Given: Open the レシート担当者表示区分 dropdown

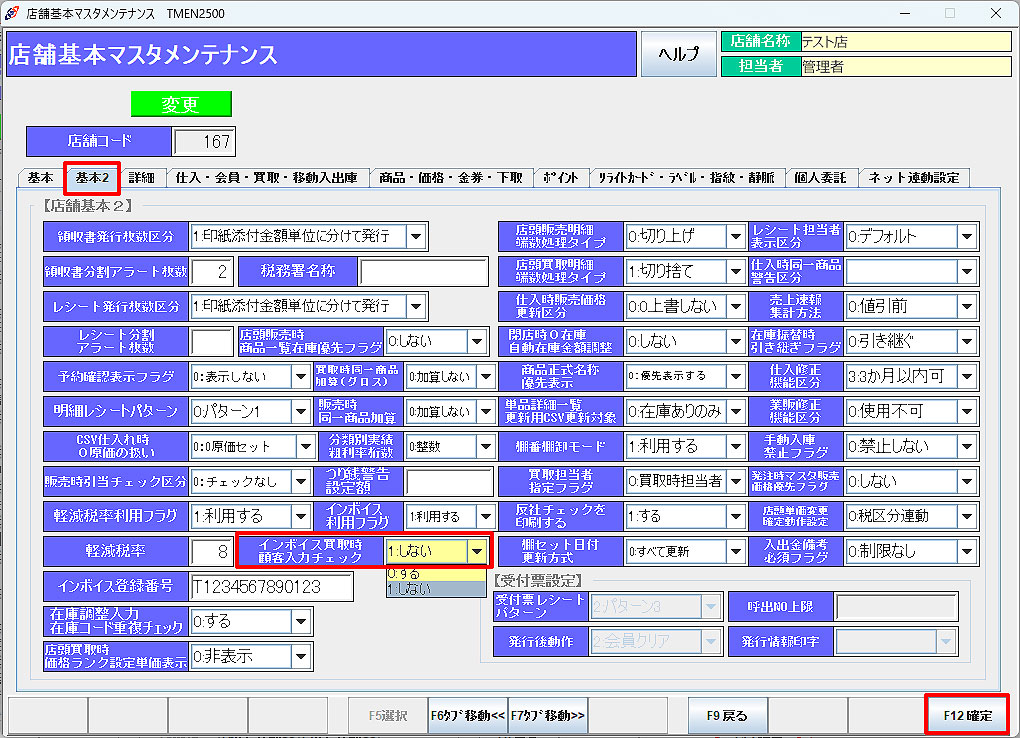Looking at the screenshot, I should pyautogui.click(x=967, y=237).
